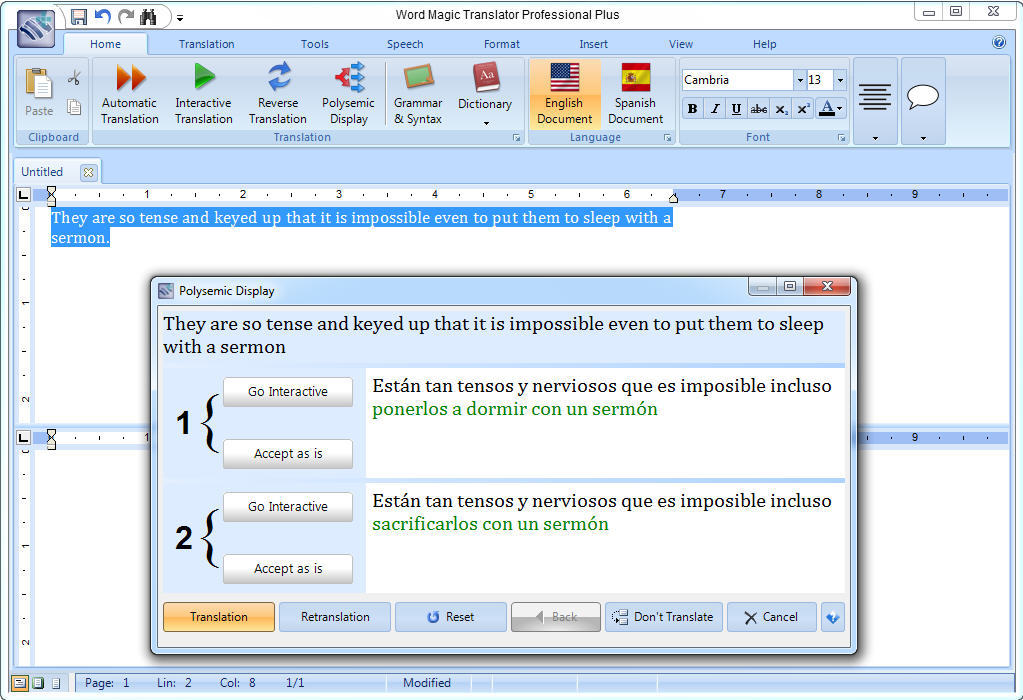
Task: Click the Undo arrow icon
Action: pos(102,17)
